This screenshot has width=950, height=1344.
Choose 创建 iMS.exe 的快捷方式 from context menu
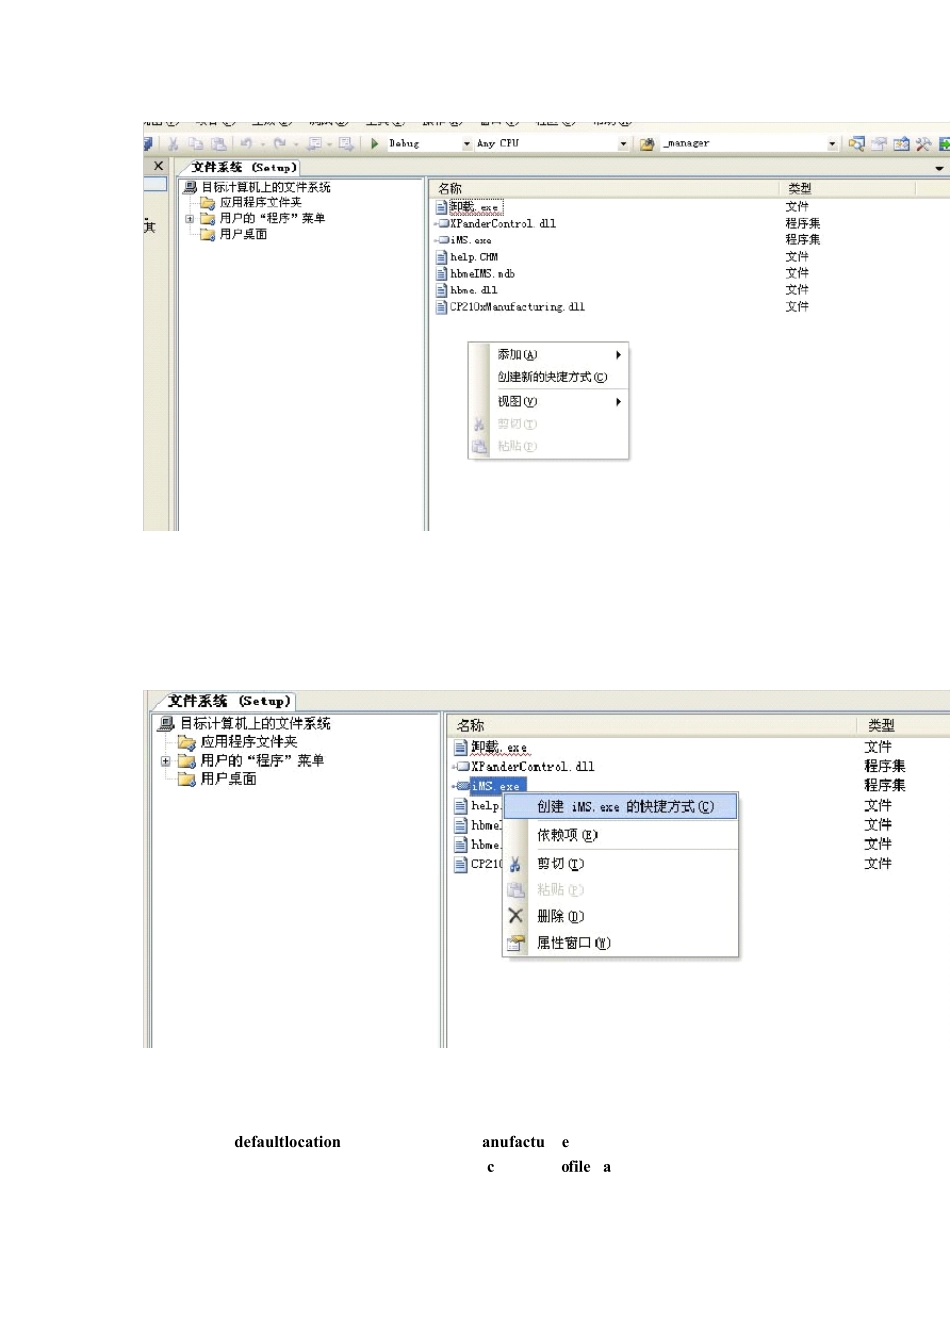coord(625,807)
